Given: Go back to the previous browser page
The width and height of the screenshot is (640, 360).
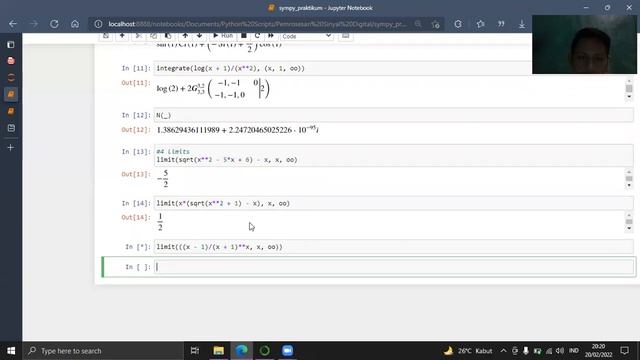Looking at the screenshot, I should (x=13, y=24).
